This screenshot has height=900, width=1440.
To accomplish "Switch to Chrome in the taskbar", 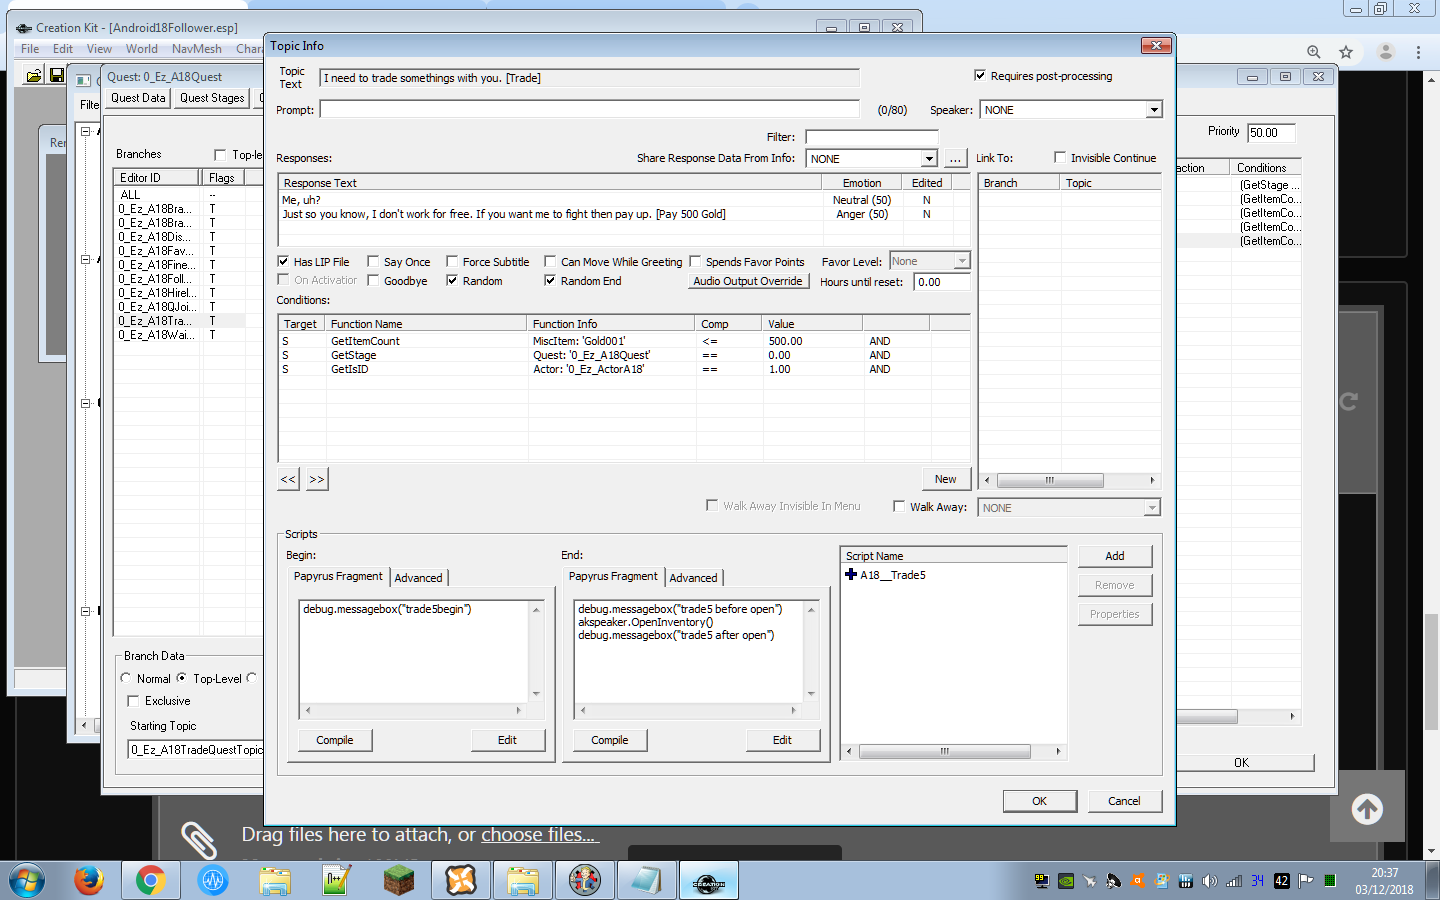I will 150,881.
